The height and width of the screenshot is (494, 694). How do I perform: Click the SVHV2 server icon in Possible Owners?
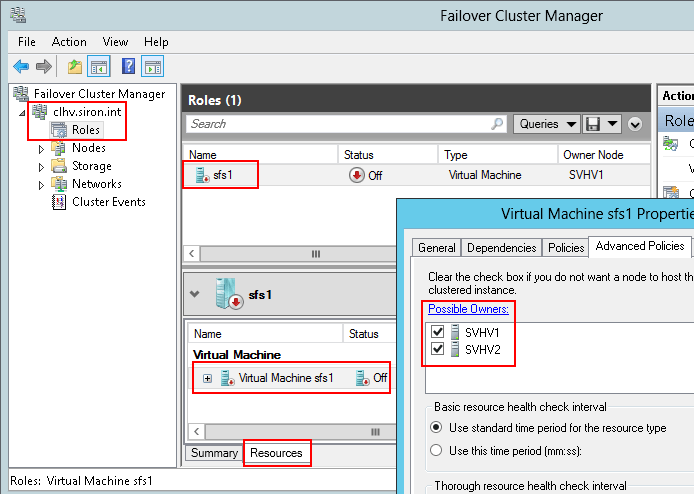(455, 349)
